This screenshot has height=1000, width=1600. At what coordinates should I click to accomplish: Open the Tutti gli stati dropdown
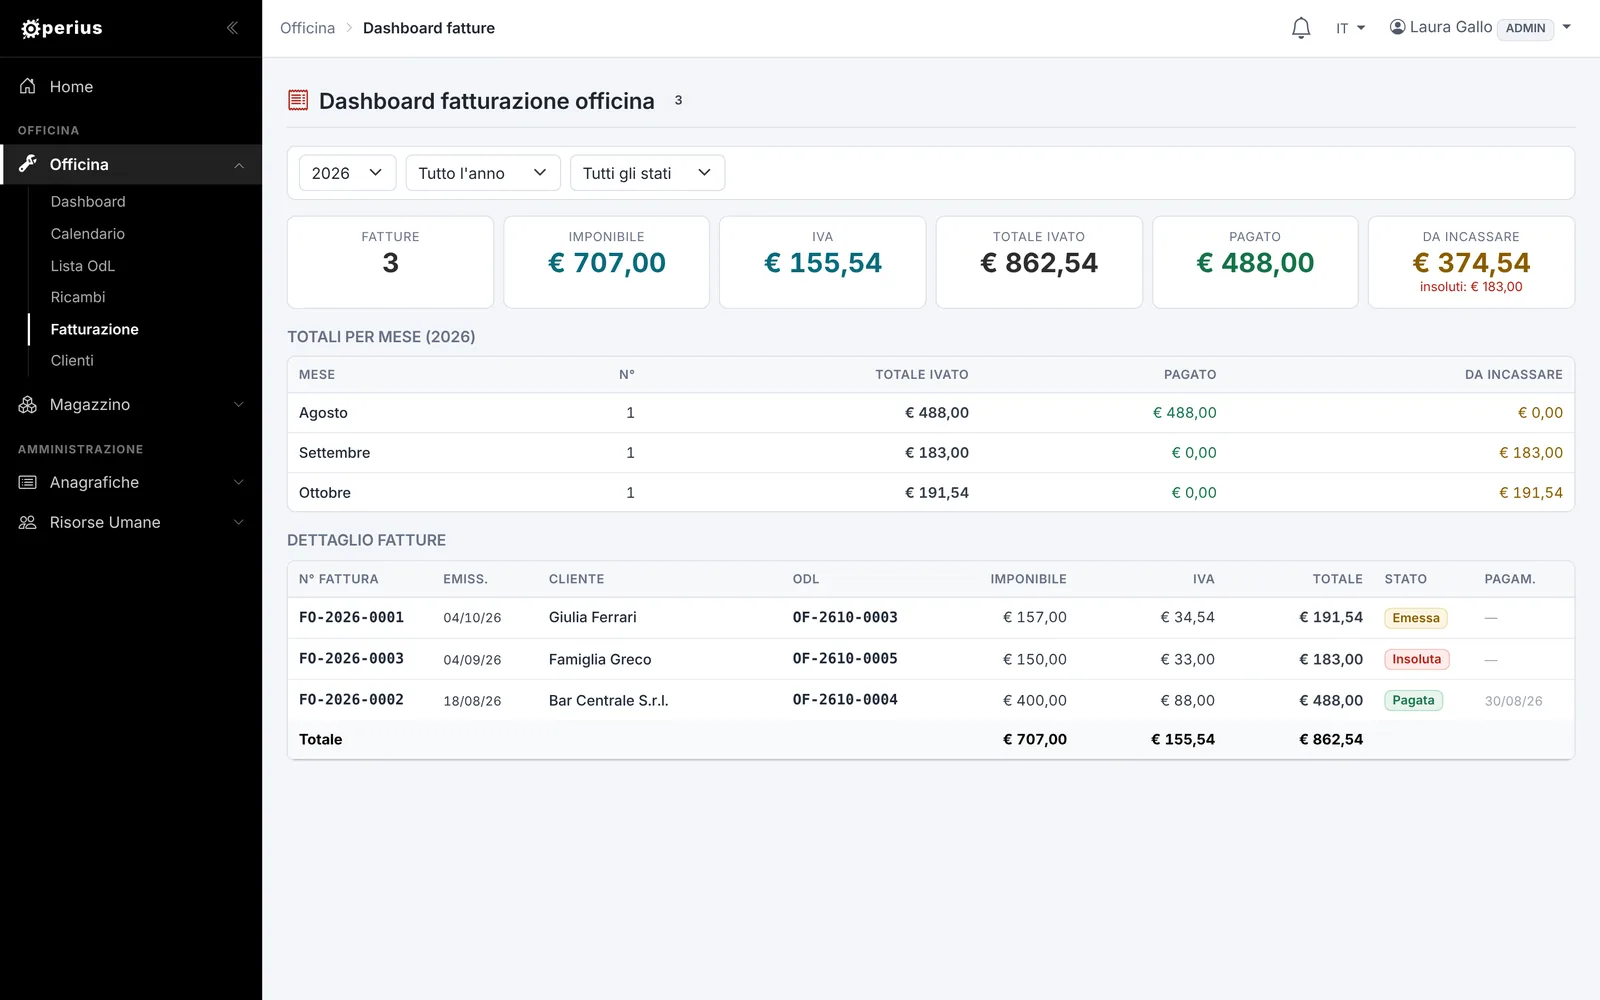tap(647, 173)
